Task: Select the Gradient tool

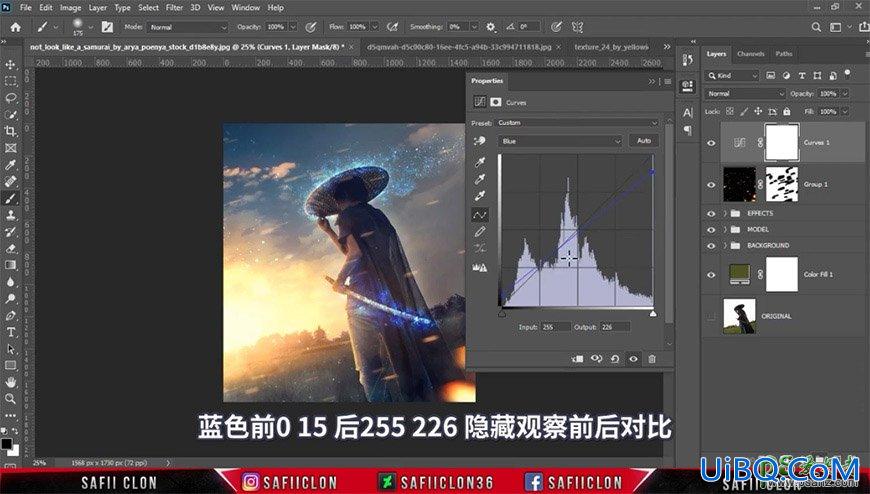Action: (x=10, y=265)
